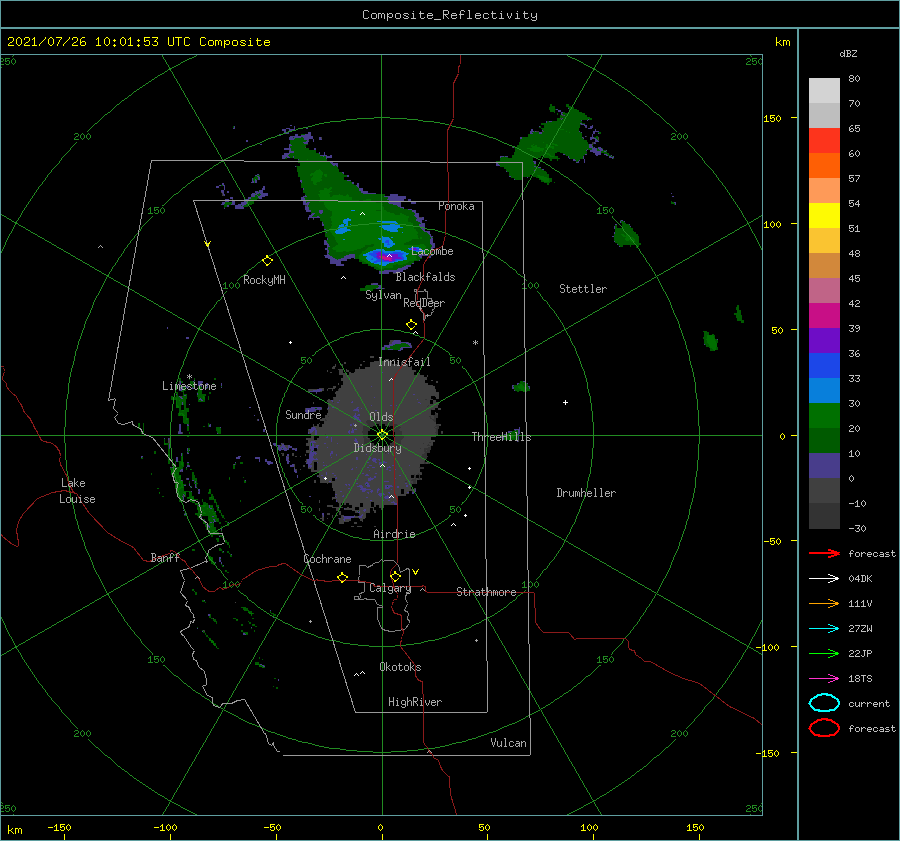Click the intense storm core near Lacombe
The height and width of the screenshot is (841, 900).
[x=385, y=257]
